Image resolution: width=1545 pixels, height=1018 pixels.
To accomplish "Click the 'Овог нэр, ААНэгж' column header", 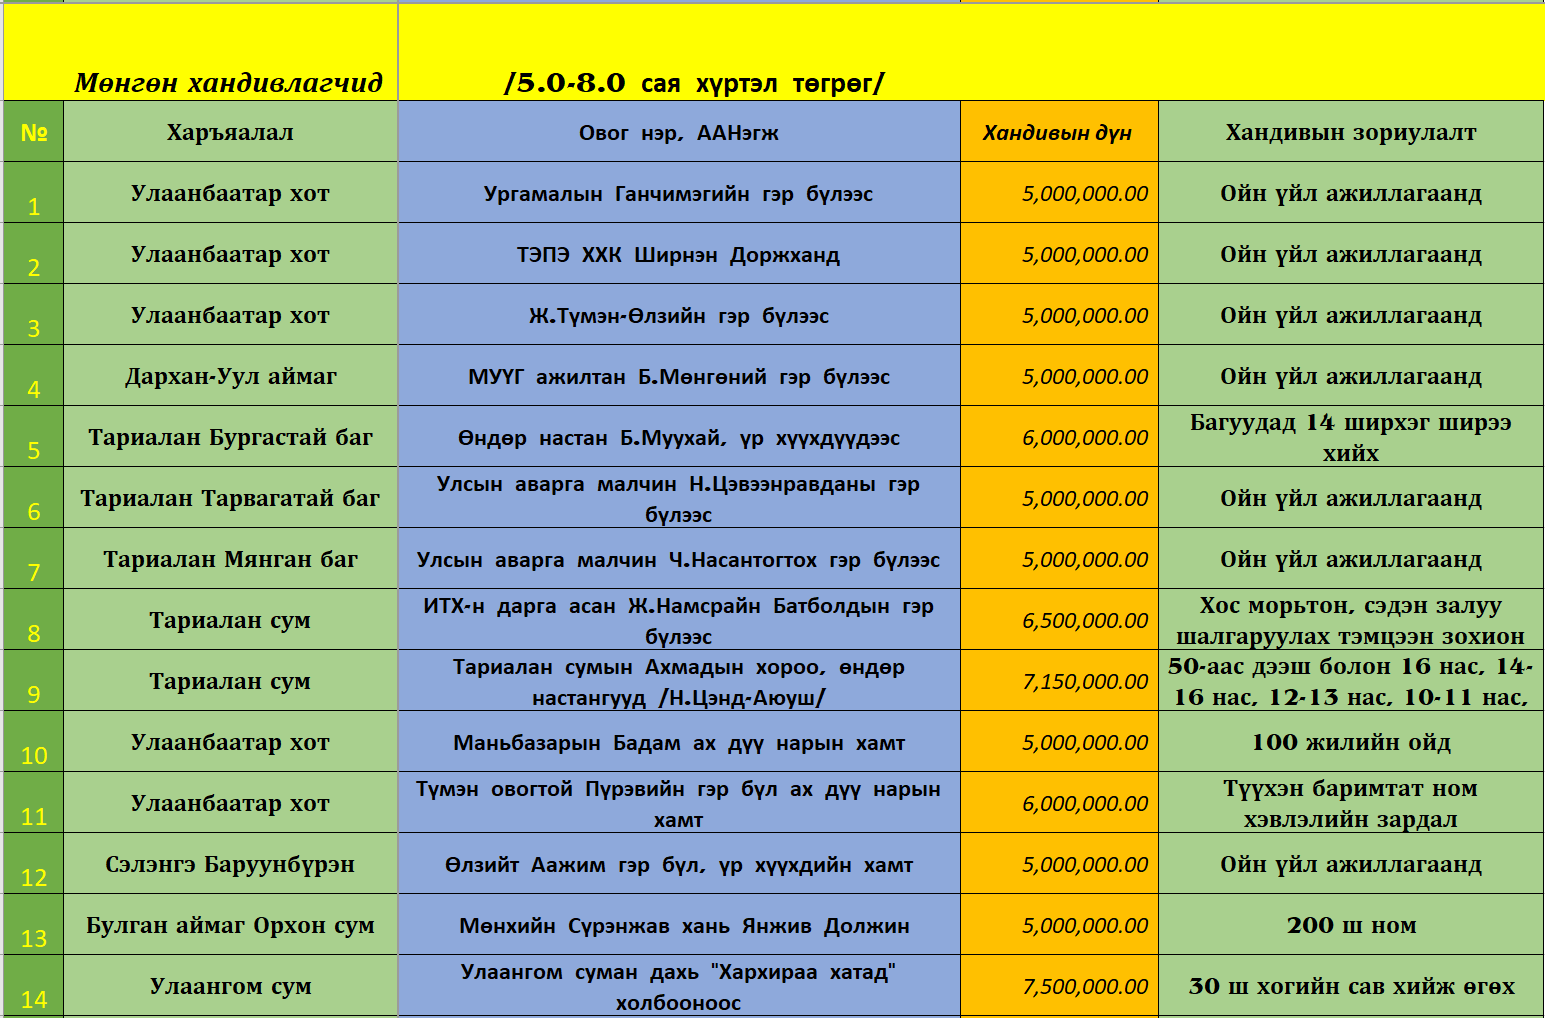I will [x=678, y=132].
